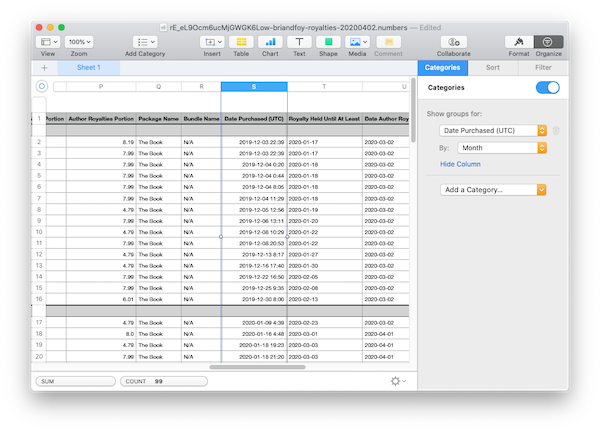Select column T header
Viewport: 600px width, 432px height.
[324, 87]
